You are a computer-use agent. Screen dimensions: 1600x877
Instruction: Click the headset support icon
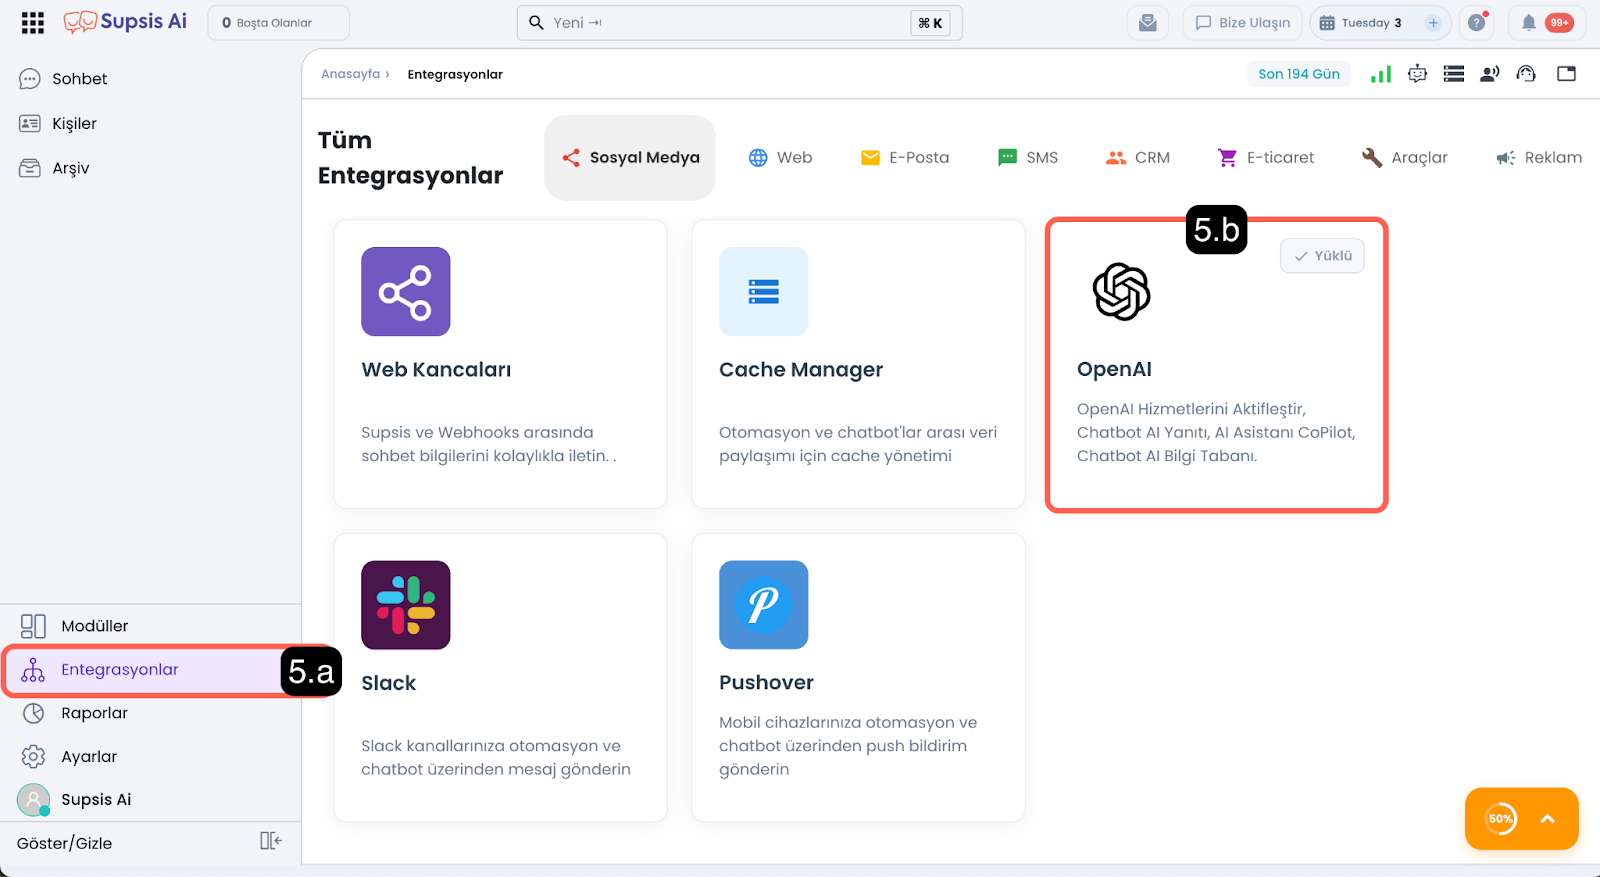(1526, 74)
